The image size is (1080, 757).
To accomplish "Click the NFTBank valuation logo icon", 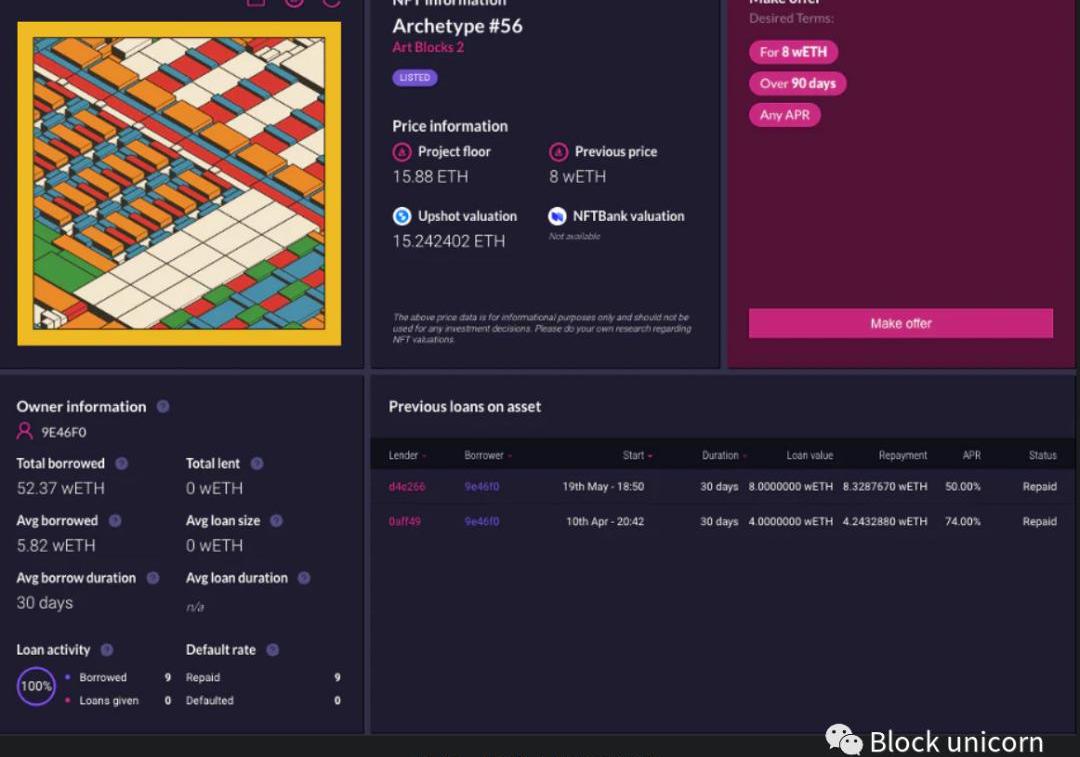I will click(557, 216).
